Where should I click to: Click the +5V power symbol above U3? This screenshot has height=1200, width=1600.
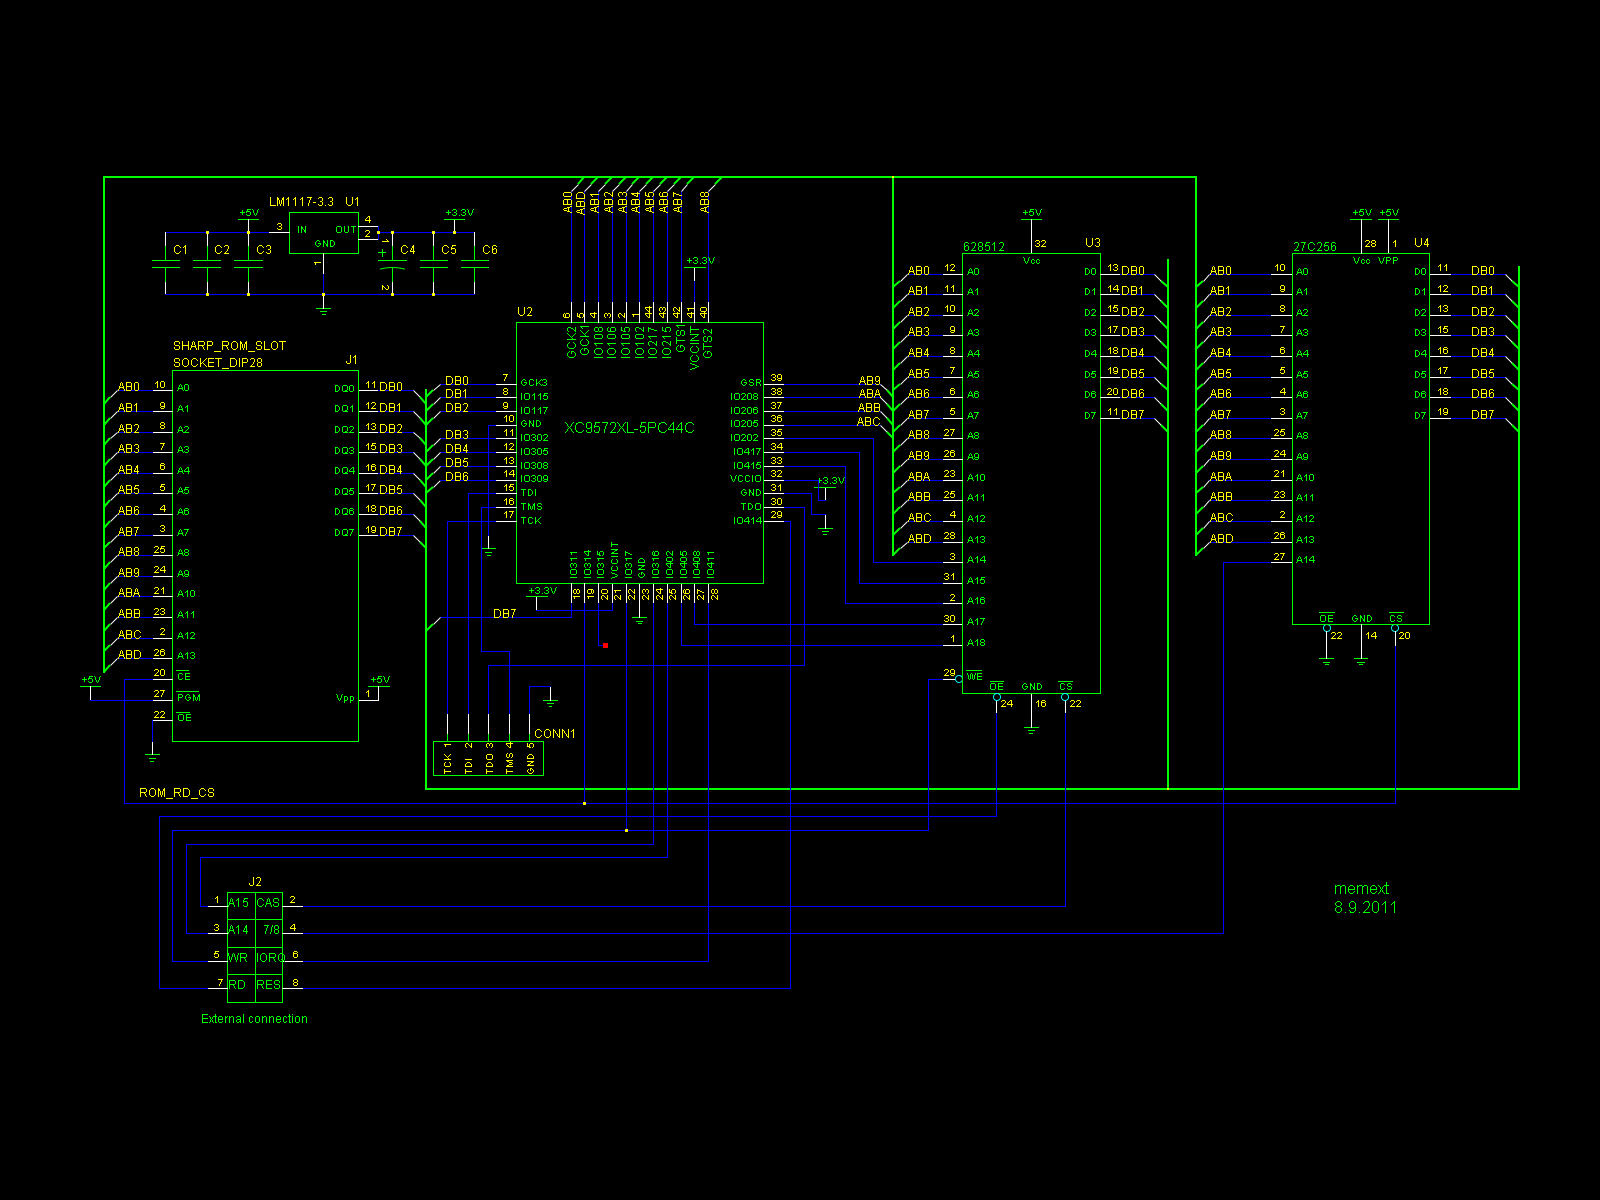tap(1032, 213)
